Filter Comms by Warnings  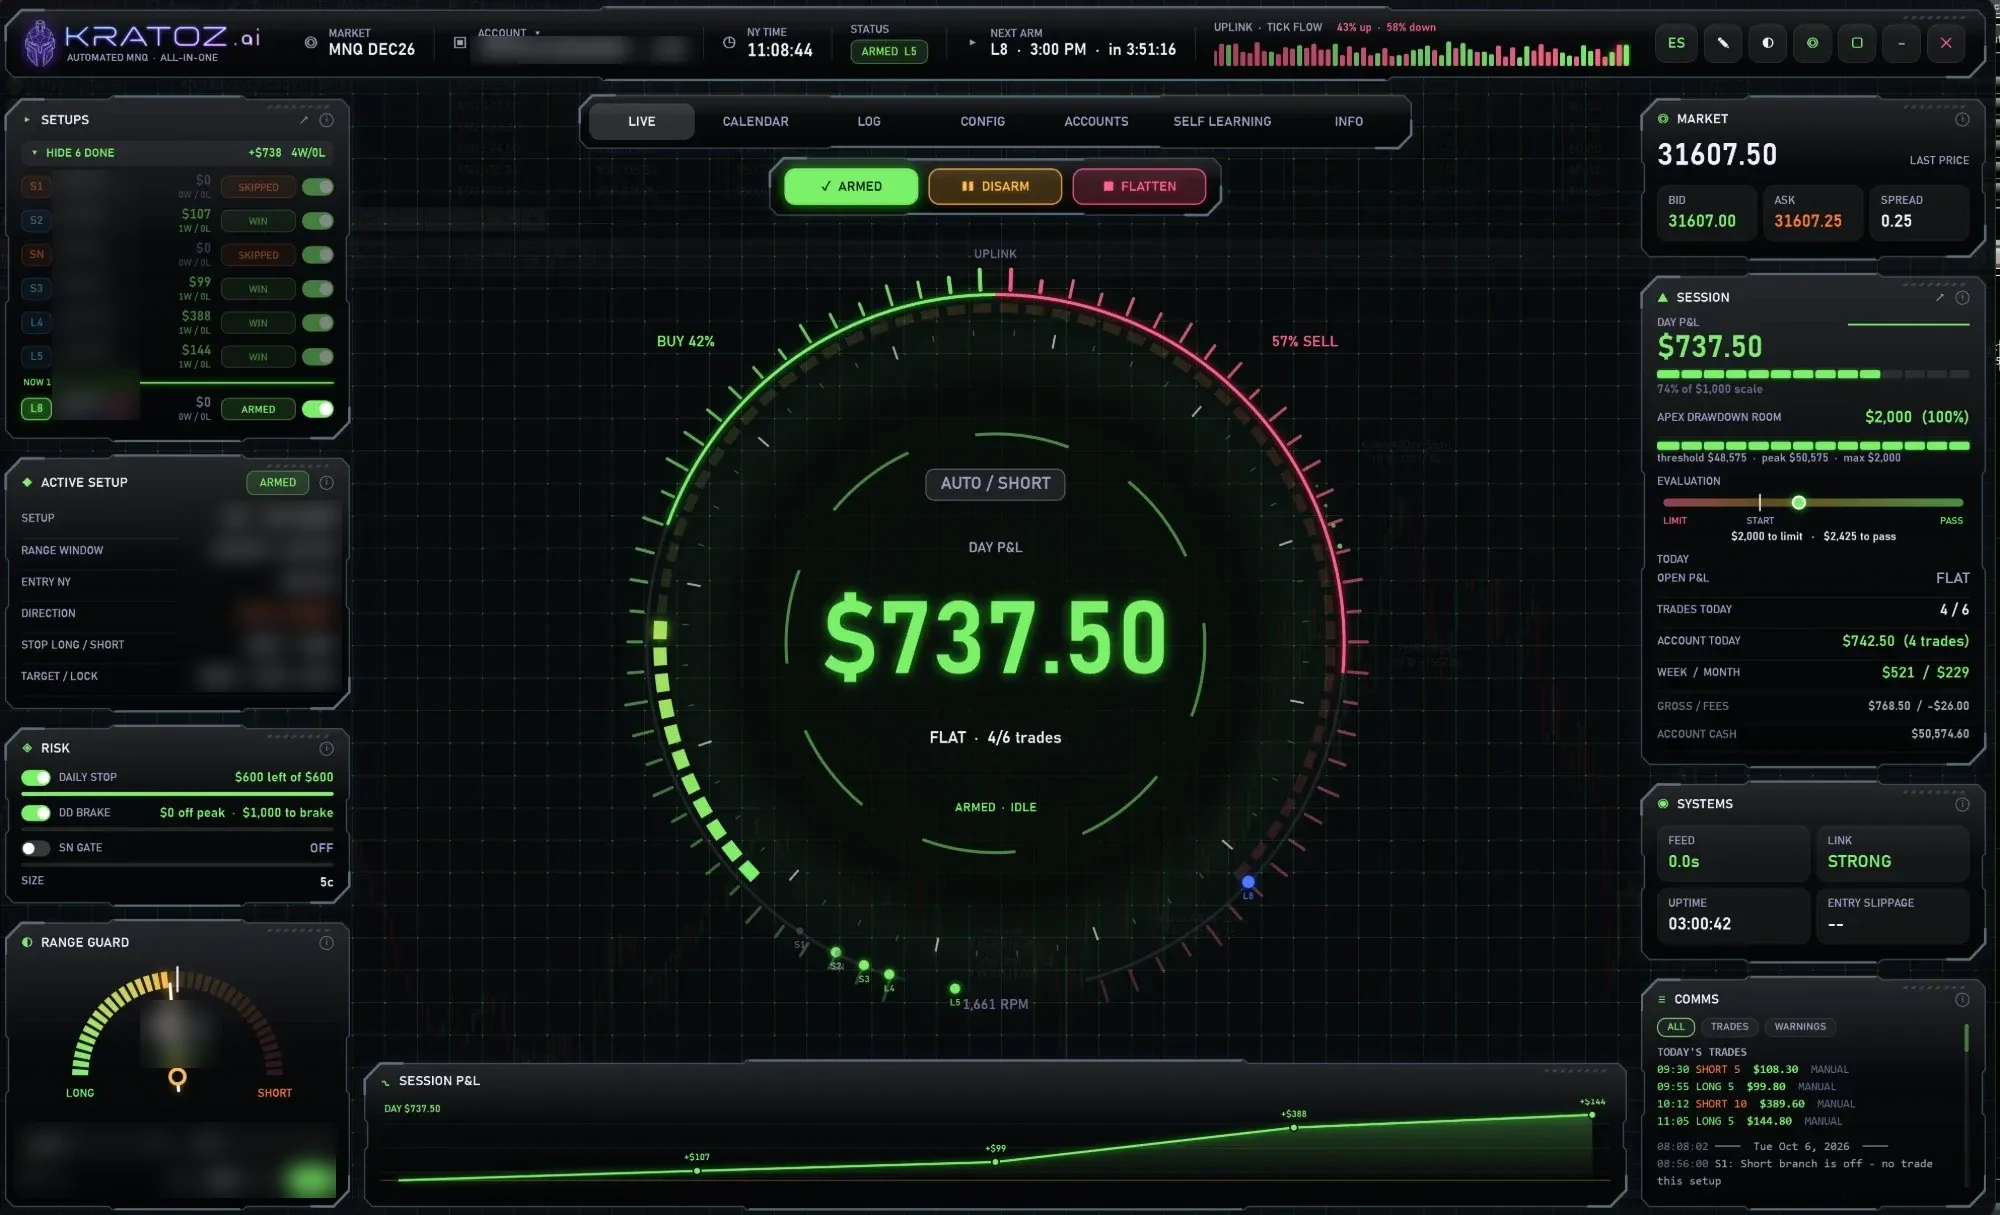(1800, 1027)
